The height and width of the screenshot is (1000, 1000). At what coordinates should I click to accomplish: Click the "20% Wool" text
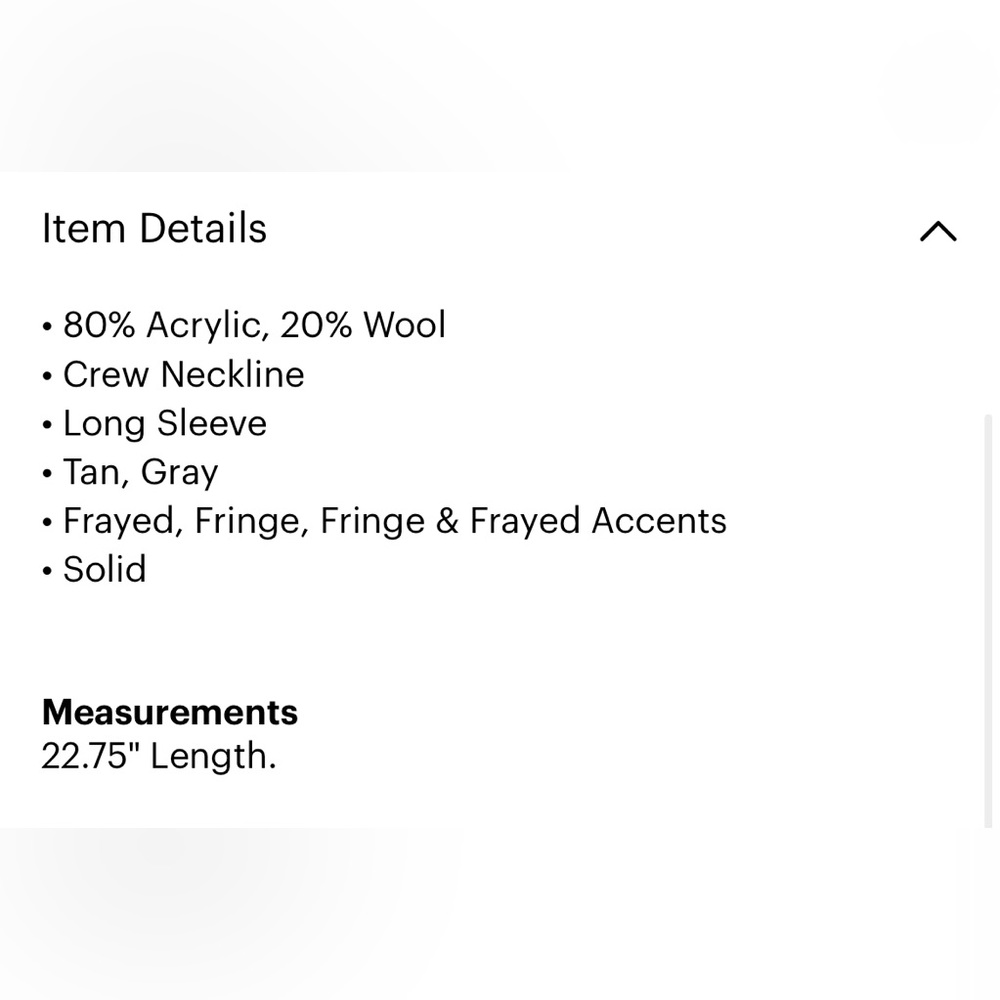tap(363, 325)
